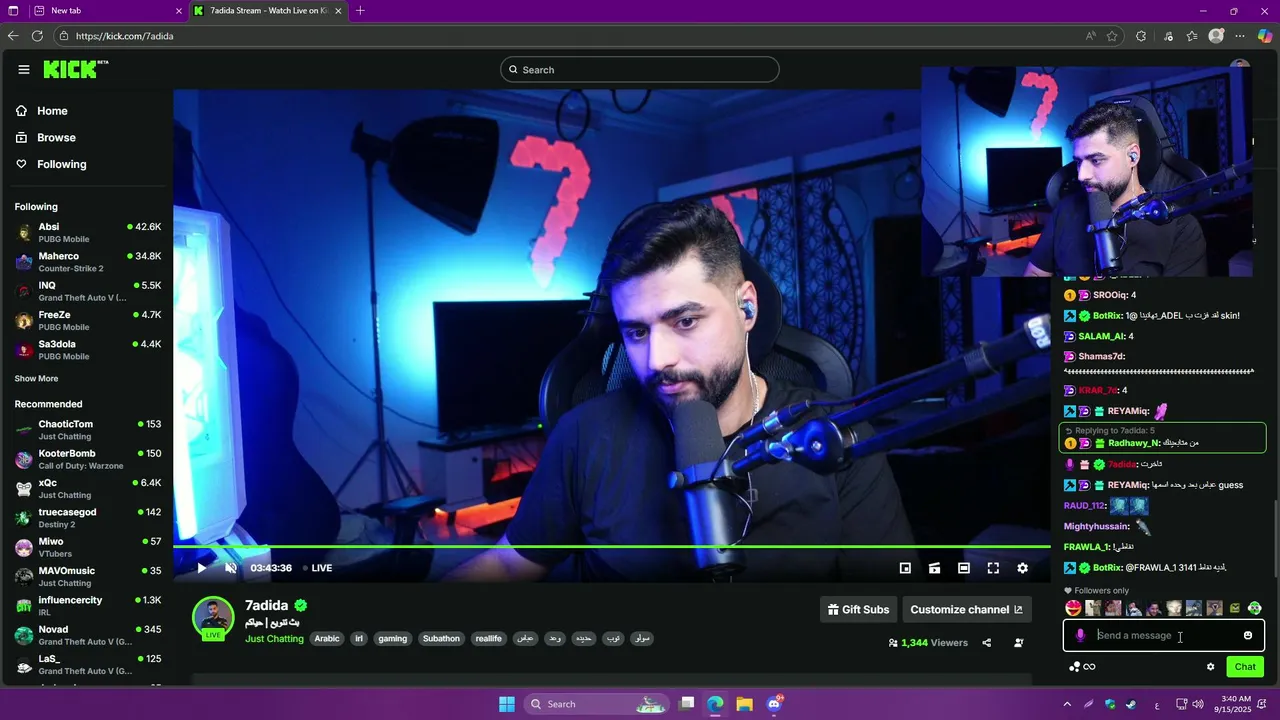Click the green stream progress bar

[x=611, y=546]
